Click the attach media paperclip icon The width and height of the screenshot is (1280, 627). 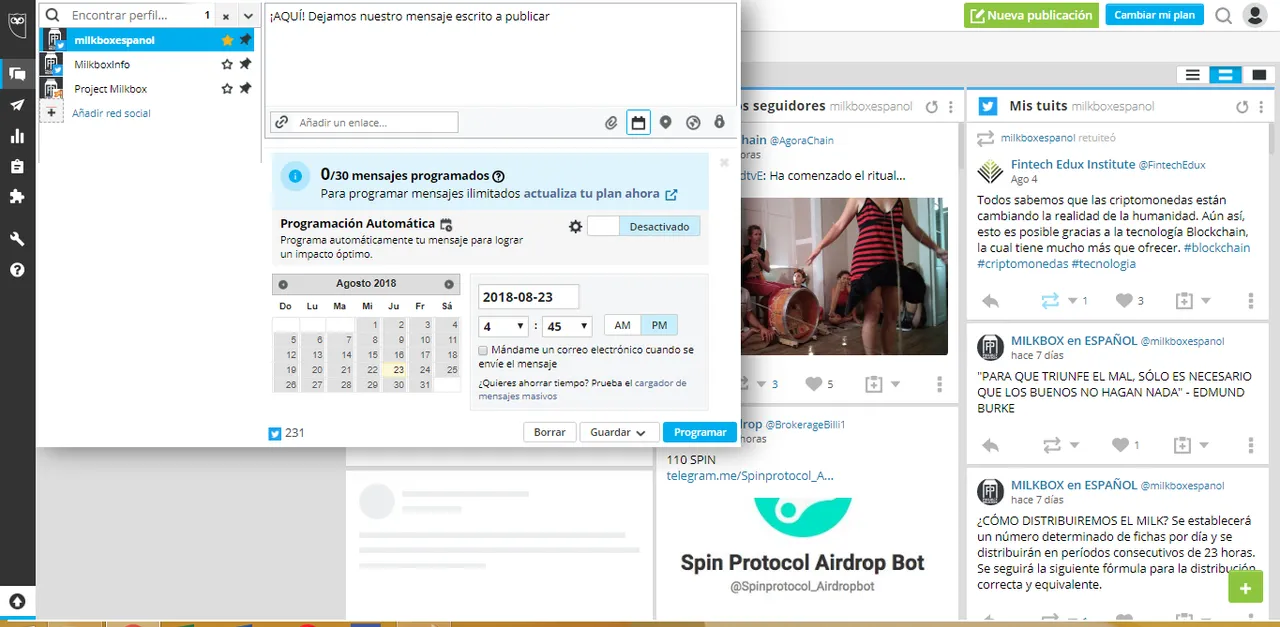(x=611, y=123)
